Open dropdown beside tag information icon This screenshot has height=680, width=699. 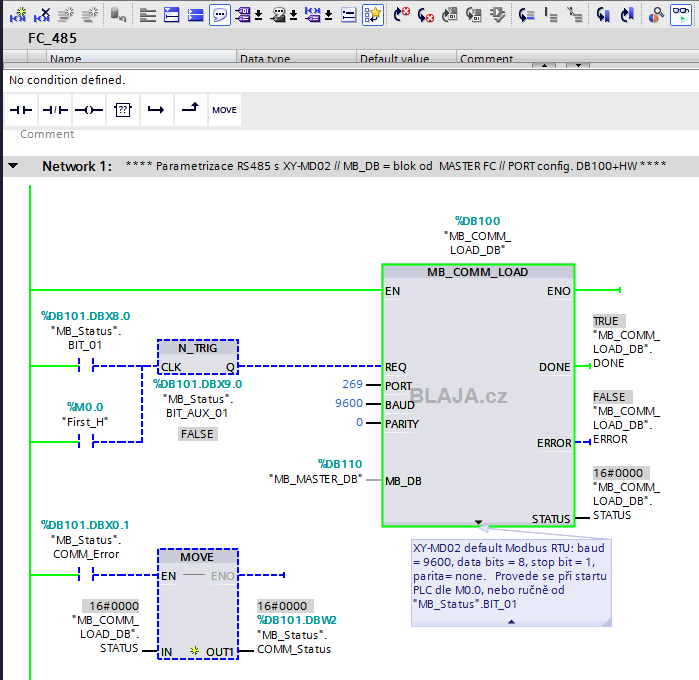point(293,16)
